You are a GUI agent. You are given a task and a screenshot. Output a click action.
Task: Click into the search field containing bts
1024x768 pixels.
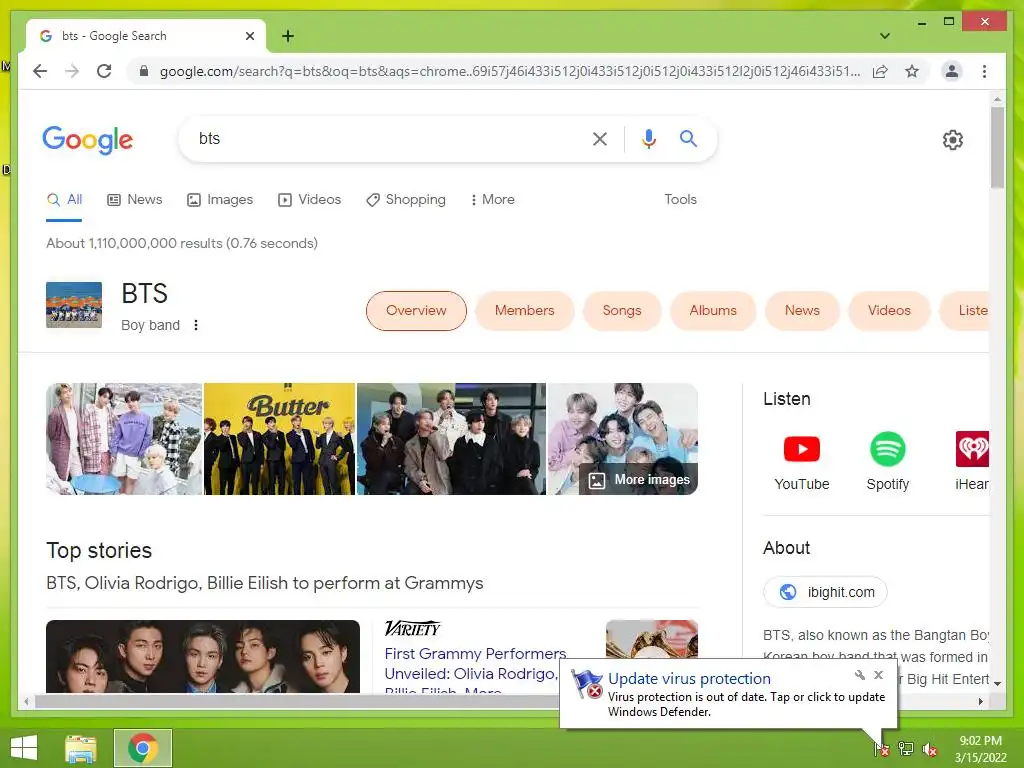(x=392, y=138)
